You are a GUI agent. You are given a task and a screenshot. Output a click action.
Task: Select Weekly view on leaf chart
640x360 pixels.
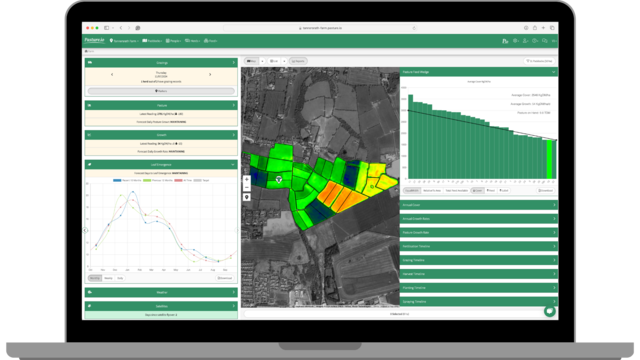coord(108,278)
